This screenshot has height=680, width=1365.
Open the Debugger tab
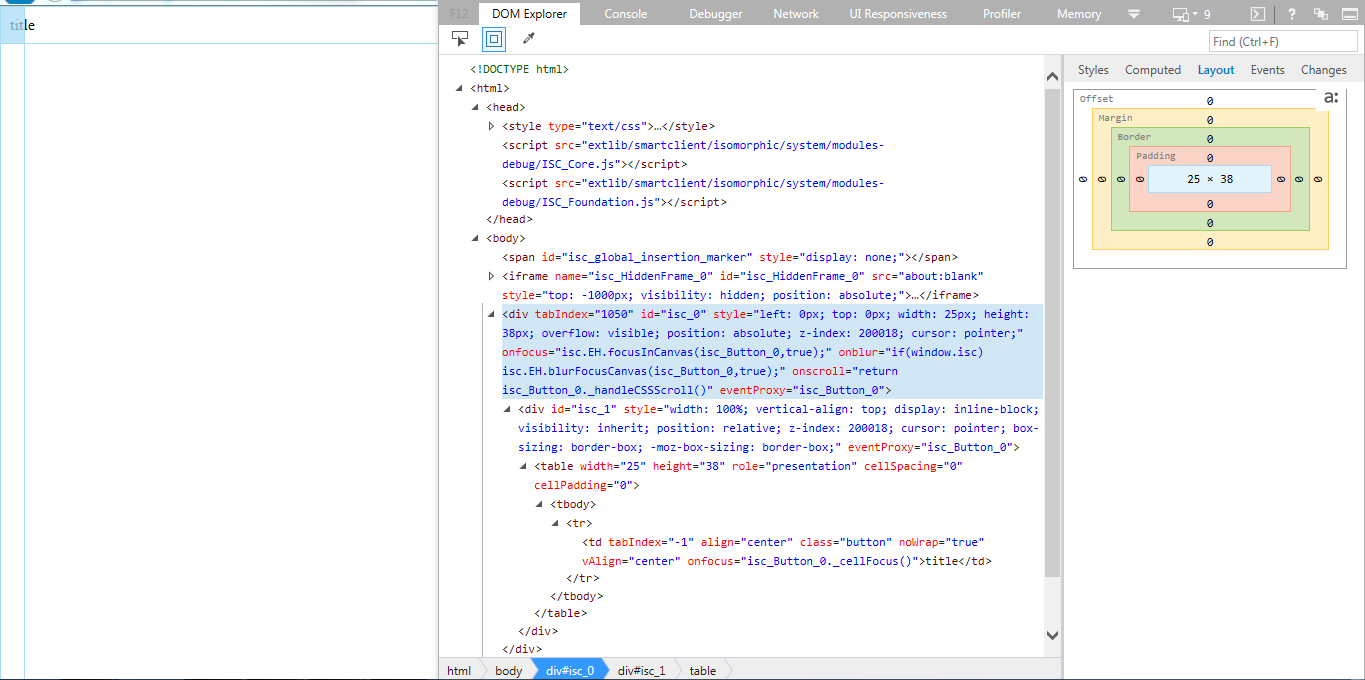click(x=716, y=14)
